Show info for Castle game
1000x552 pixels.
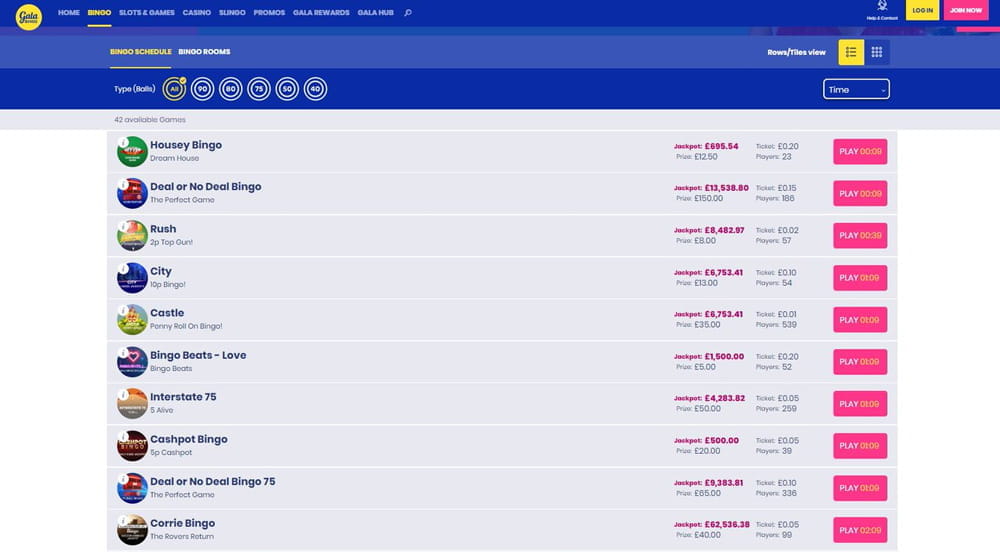tap(123, 310)
